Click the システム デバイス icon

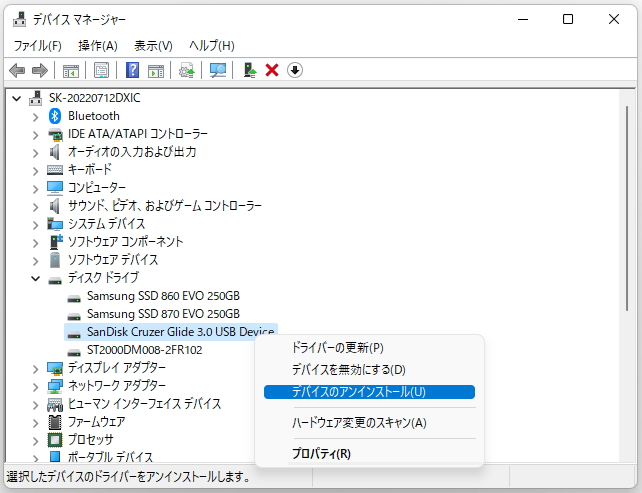[55, 224]
